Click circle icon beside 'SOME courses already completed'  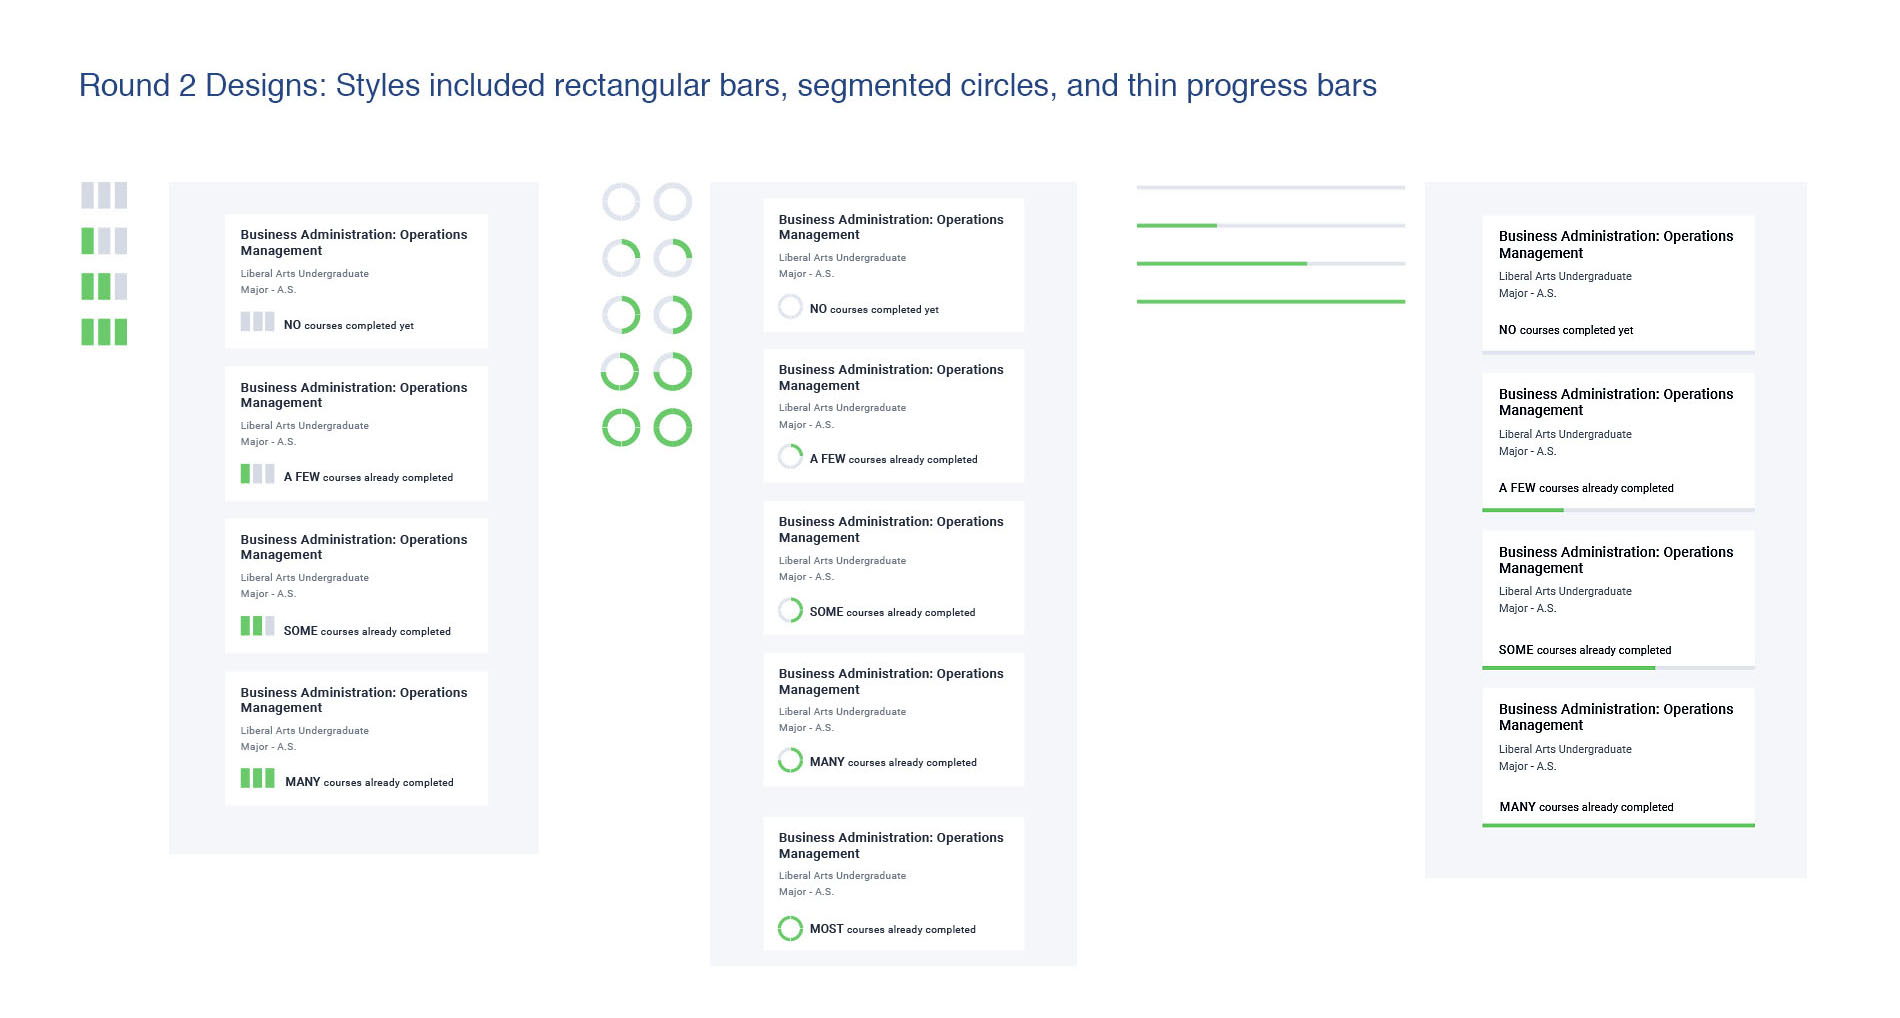pyautogui.click(x=790, y=610)
